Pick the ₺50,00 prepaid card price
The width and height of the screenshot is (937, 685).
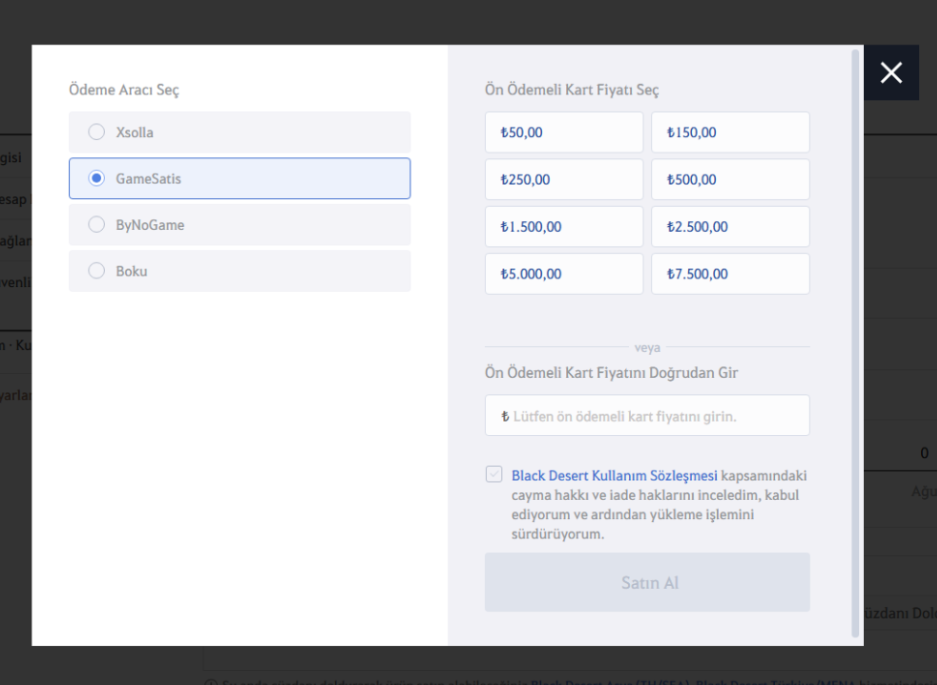(564, 132)
